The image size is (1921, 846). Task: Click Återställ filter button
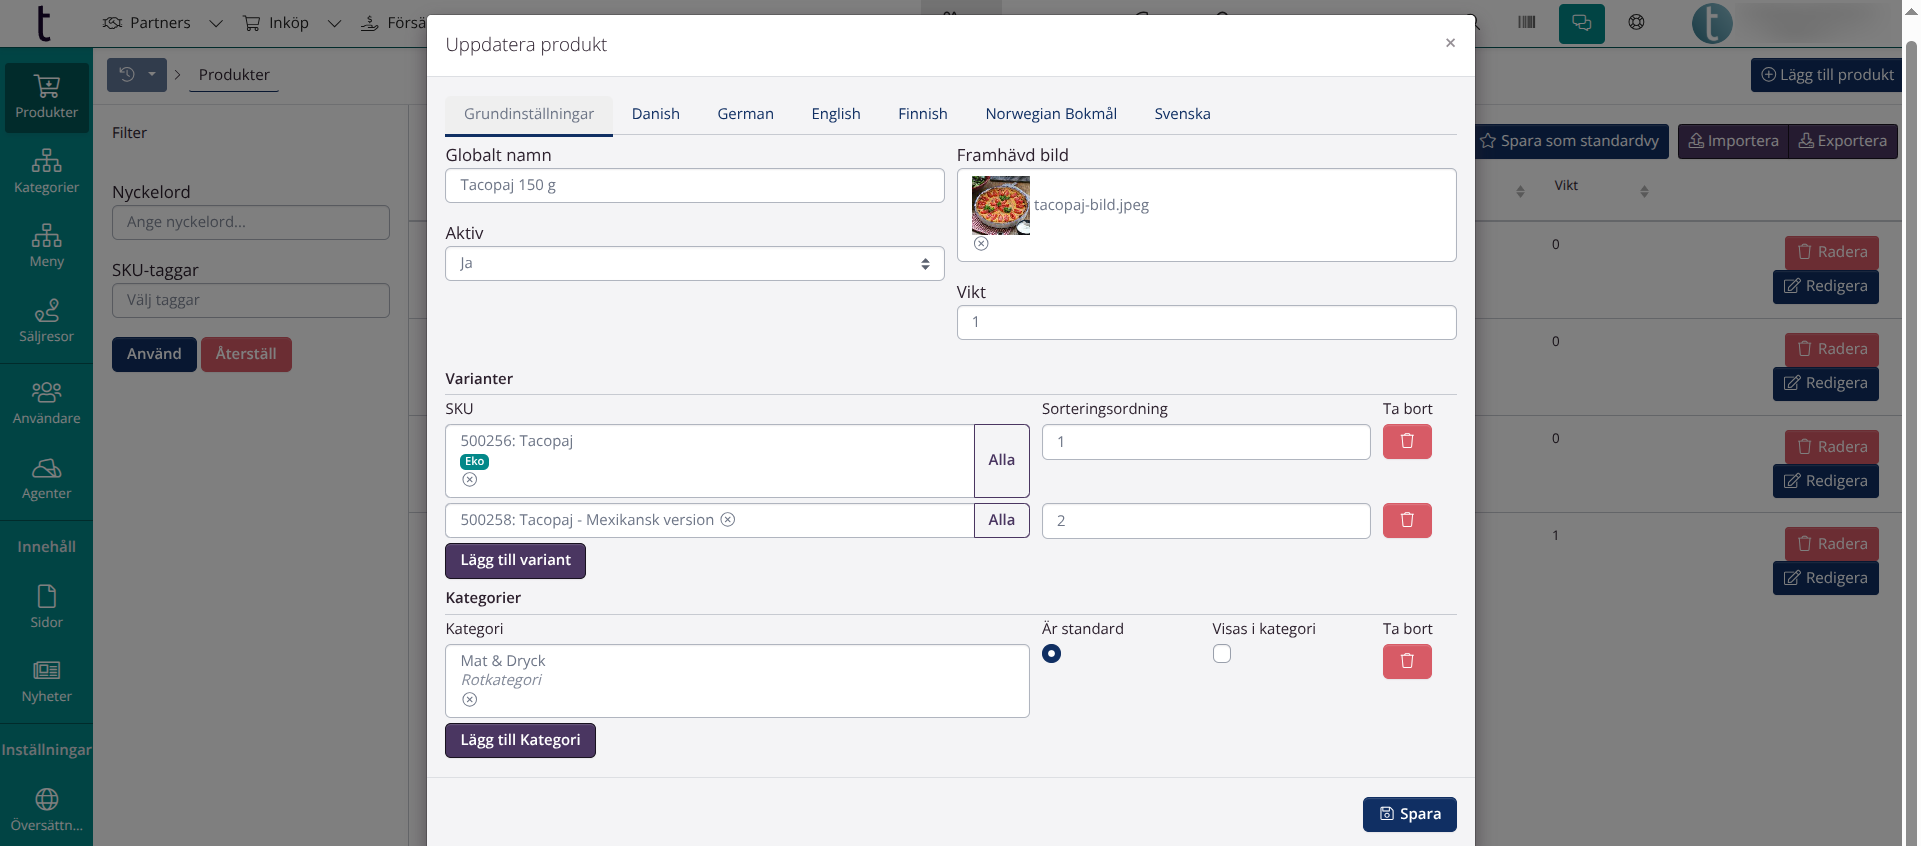coord(246,354)
